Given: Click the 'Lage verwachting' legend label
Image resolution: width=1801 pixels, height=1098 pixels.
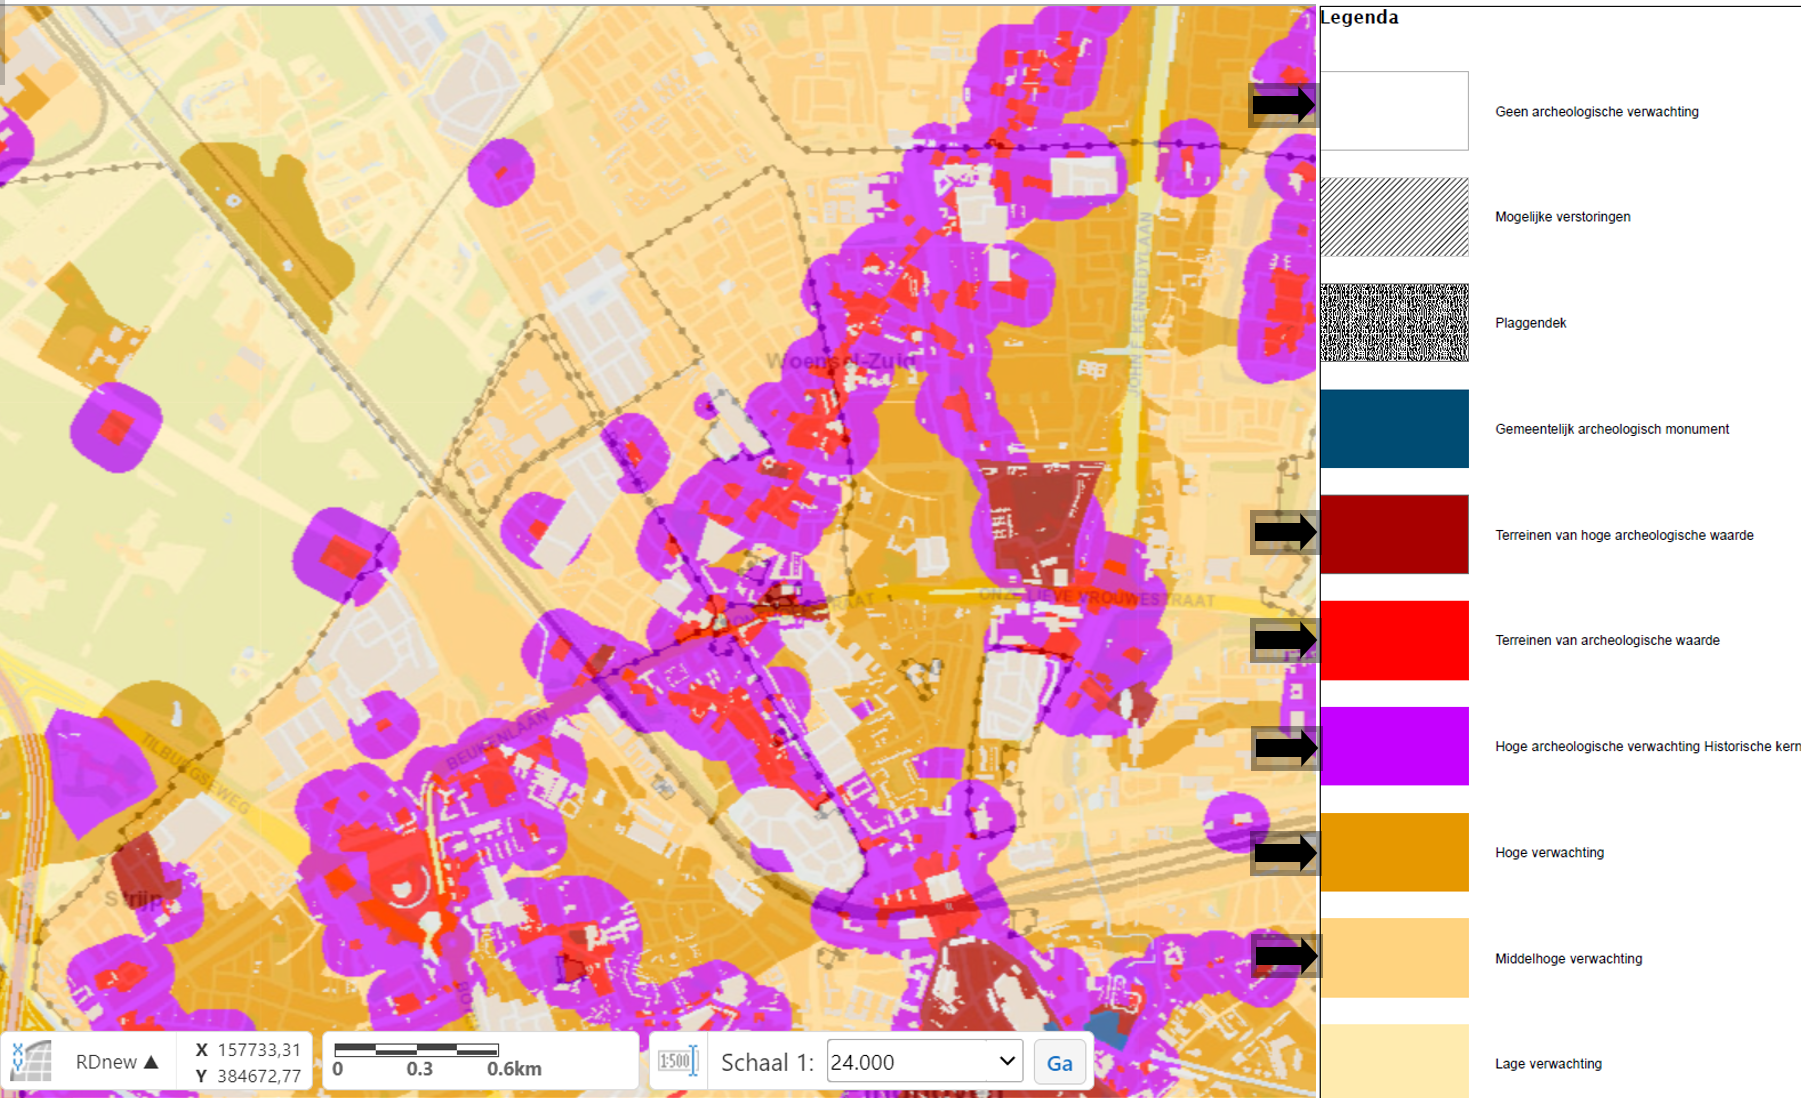Looking at the screenshot, I should [x=1548, y=1064].
